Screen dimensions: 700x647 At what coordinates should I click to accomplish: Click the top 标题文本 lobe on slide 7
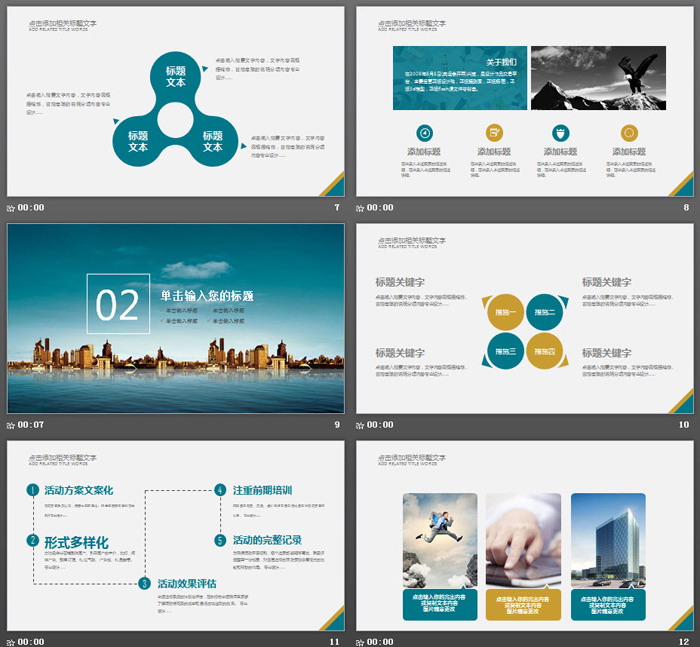[x=176, y=76]
